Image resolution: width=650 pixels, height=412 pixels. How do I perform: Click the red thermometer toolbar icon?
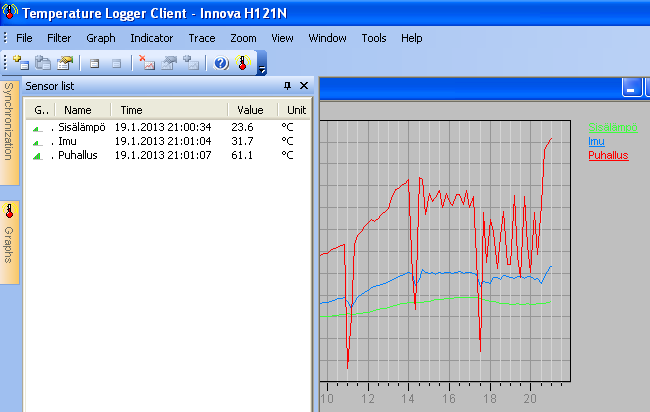(241, 63)
